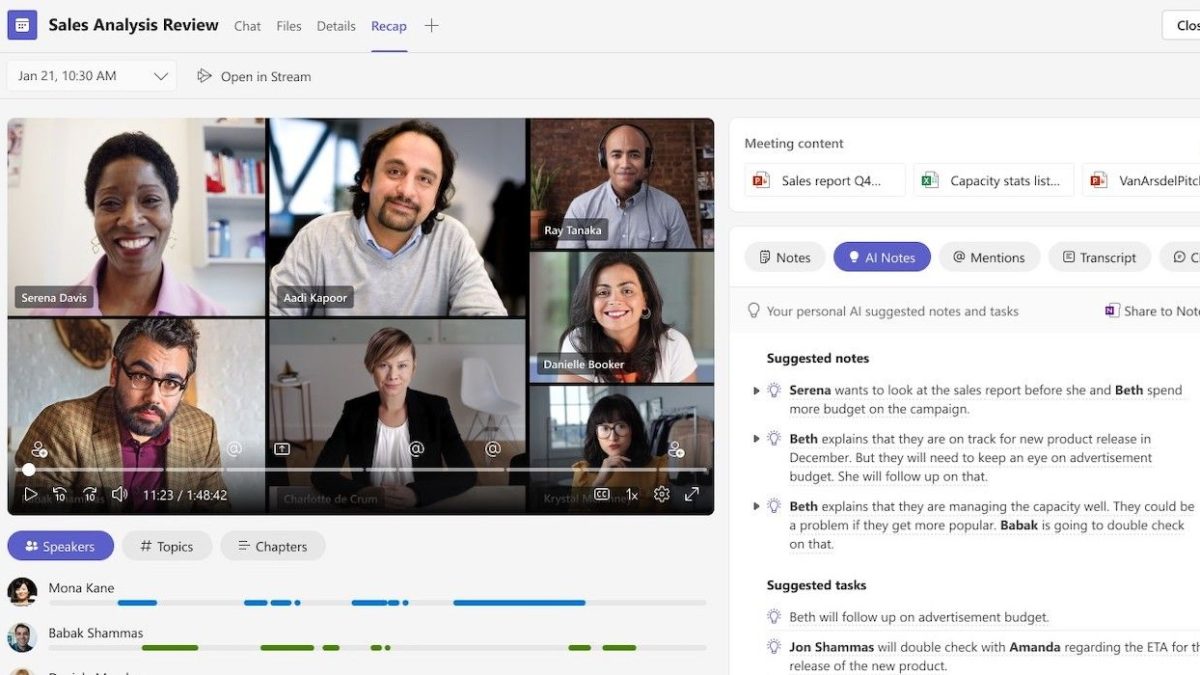Click Babak Shammas's avatar
This screenshot has height=675, width=1200.
22,637
